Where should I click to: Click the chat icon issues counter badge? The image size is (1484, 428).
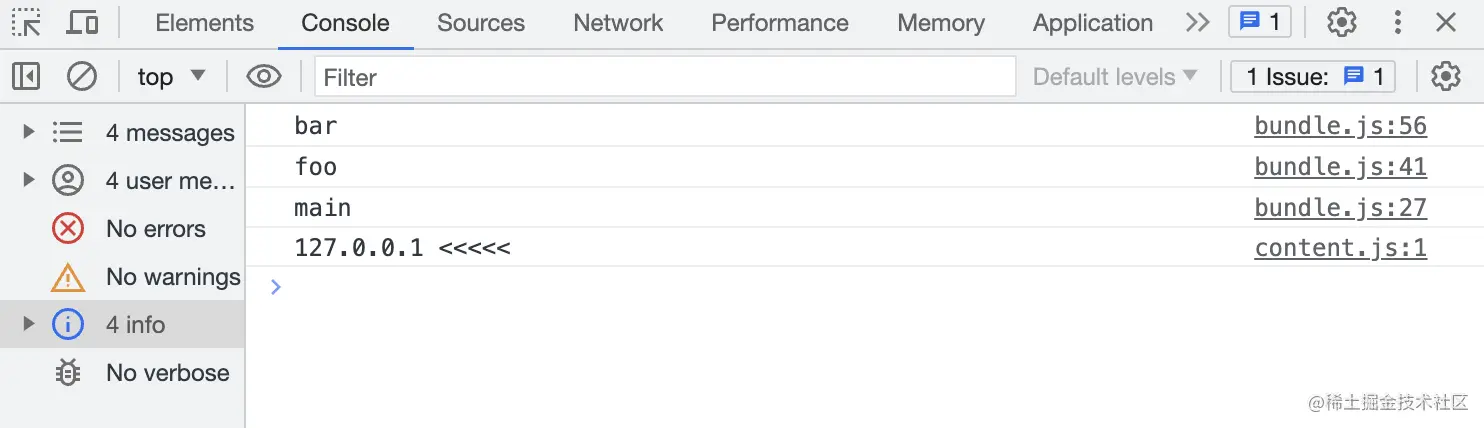(1259, 22)
